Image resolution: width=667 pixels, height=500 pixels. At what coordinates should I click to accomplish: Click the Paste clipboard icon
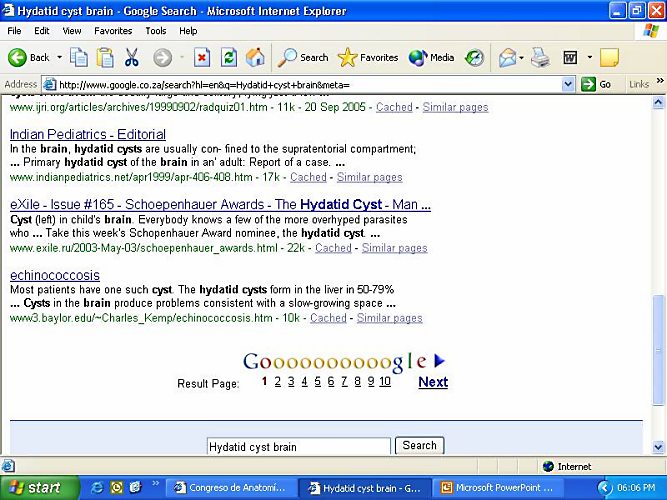tap(105, 57)
